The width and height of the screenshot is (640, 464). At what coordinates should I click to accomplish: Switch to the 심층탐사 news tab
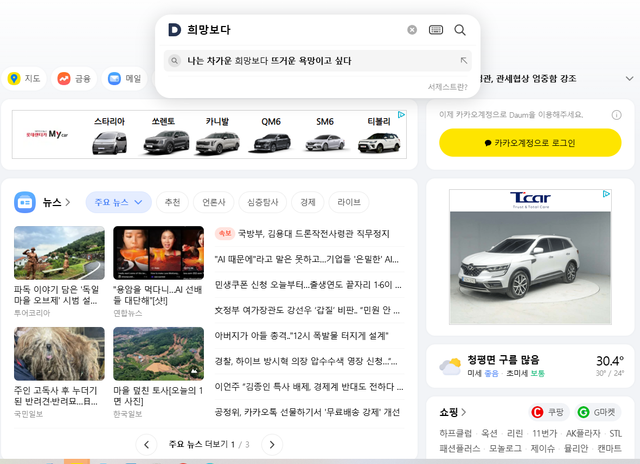tap(263, 202)
